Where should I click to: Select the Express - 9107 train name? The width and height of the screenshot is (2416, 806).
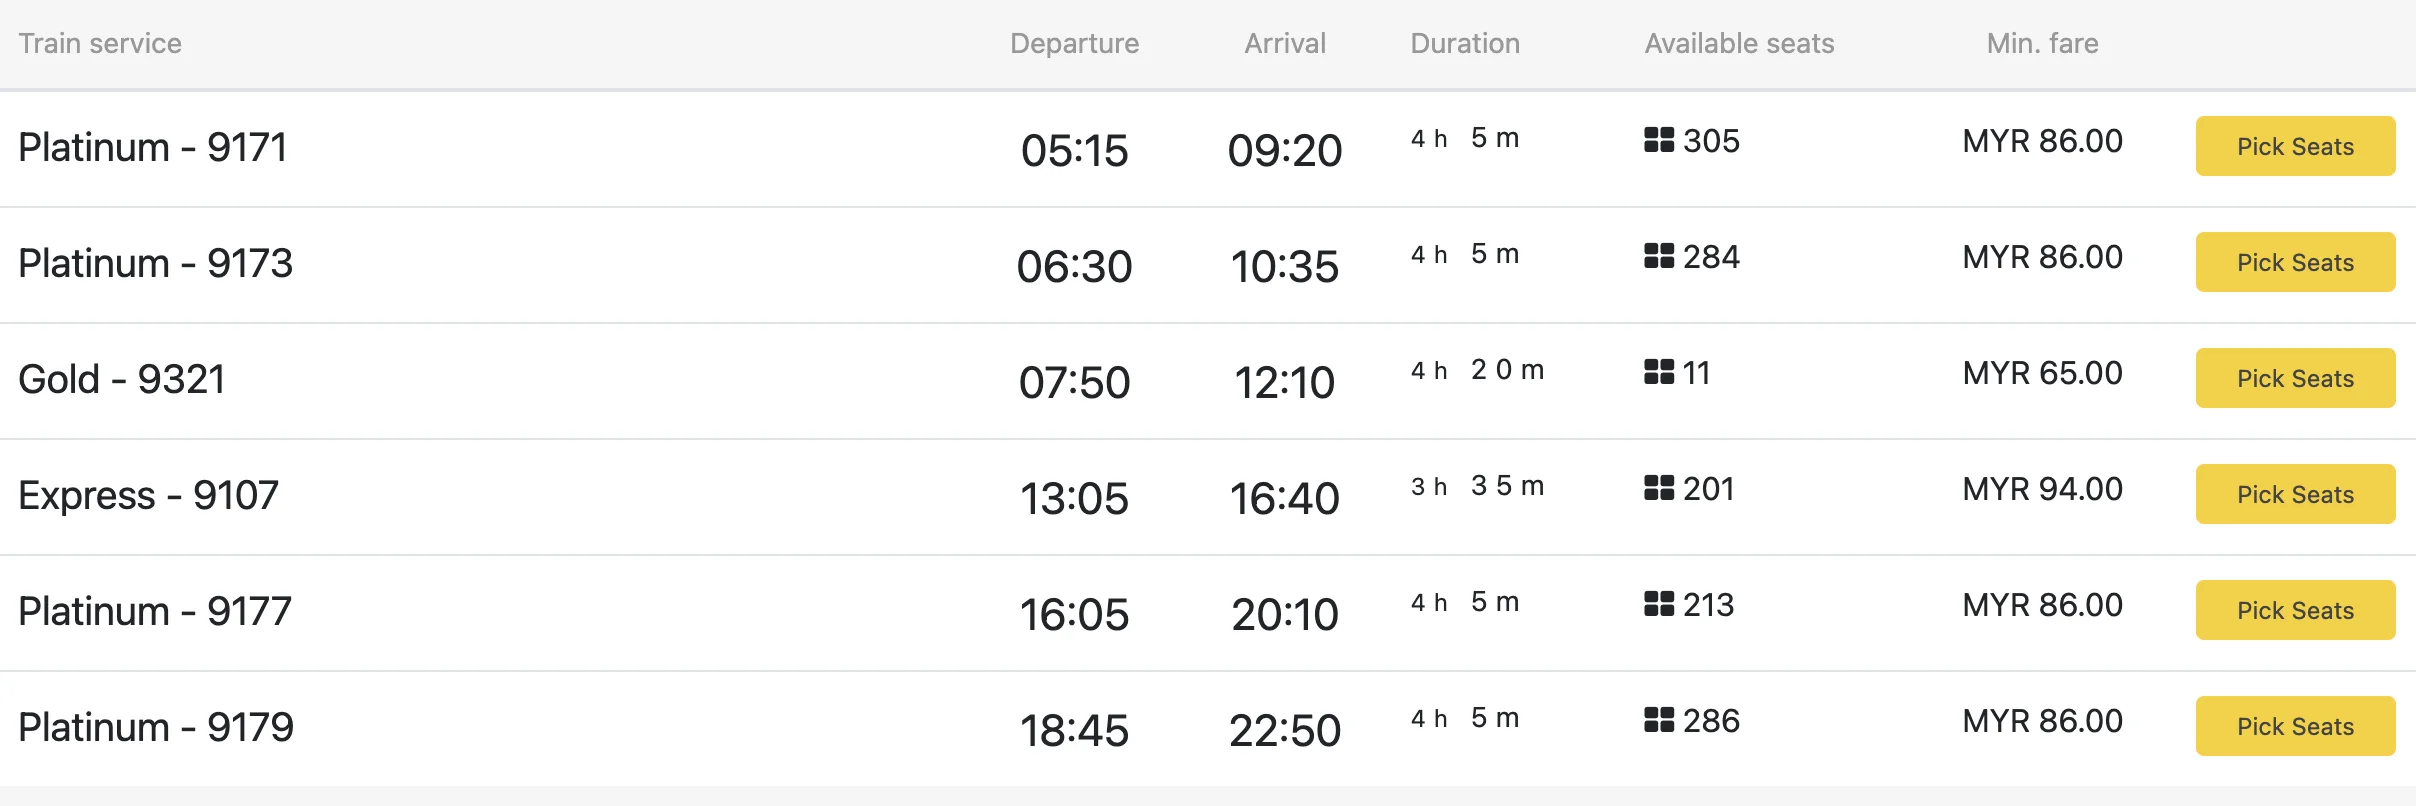point(148,495)
